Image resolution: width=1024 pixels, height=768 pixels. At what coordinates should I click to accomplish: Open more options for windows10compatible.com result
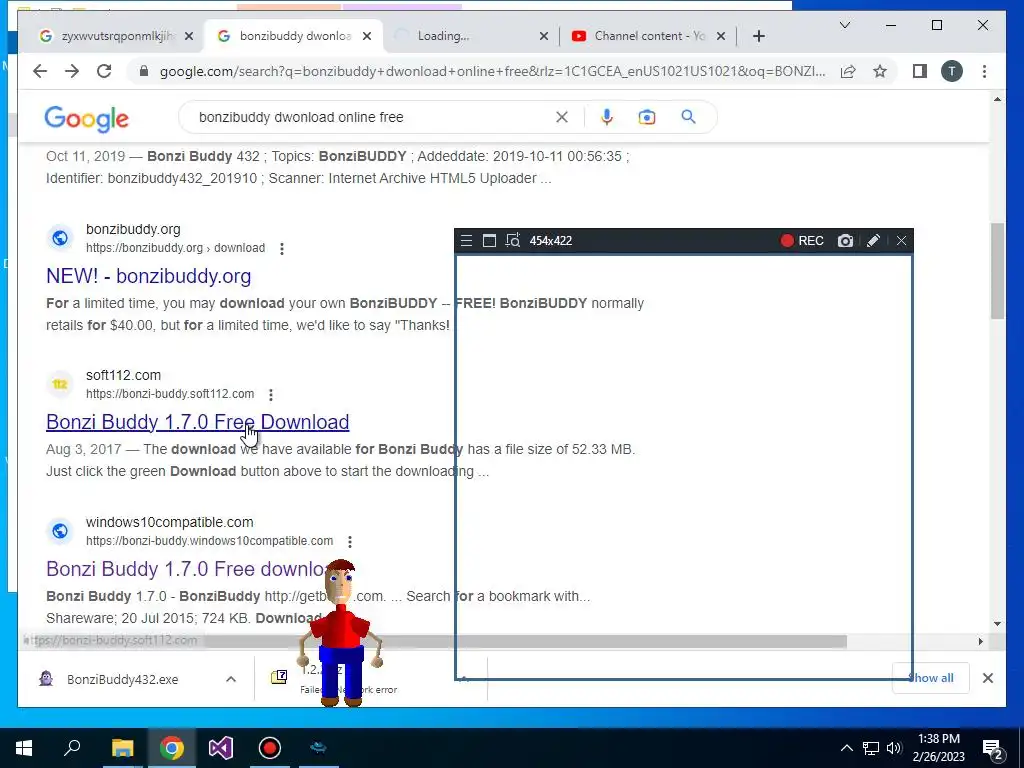coord(350,541)
